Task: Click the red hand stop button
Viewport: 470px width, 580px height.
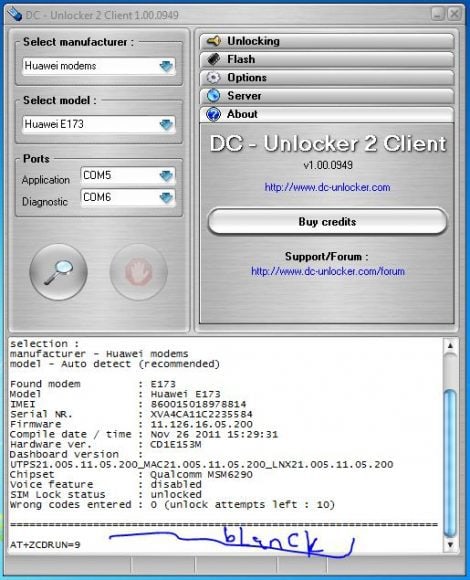Action: [x=139, y=272]
